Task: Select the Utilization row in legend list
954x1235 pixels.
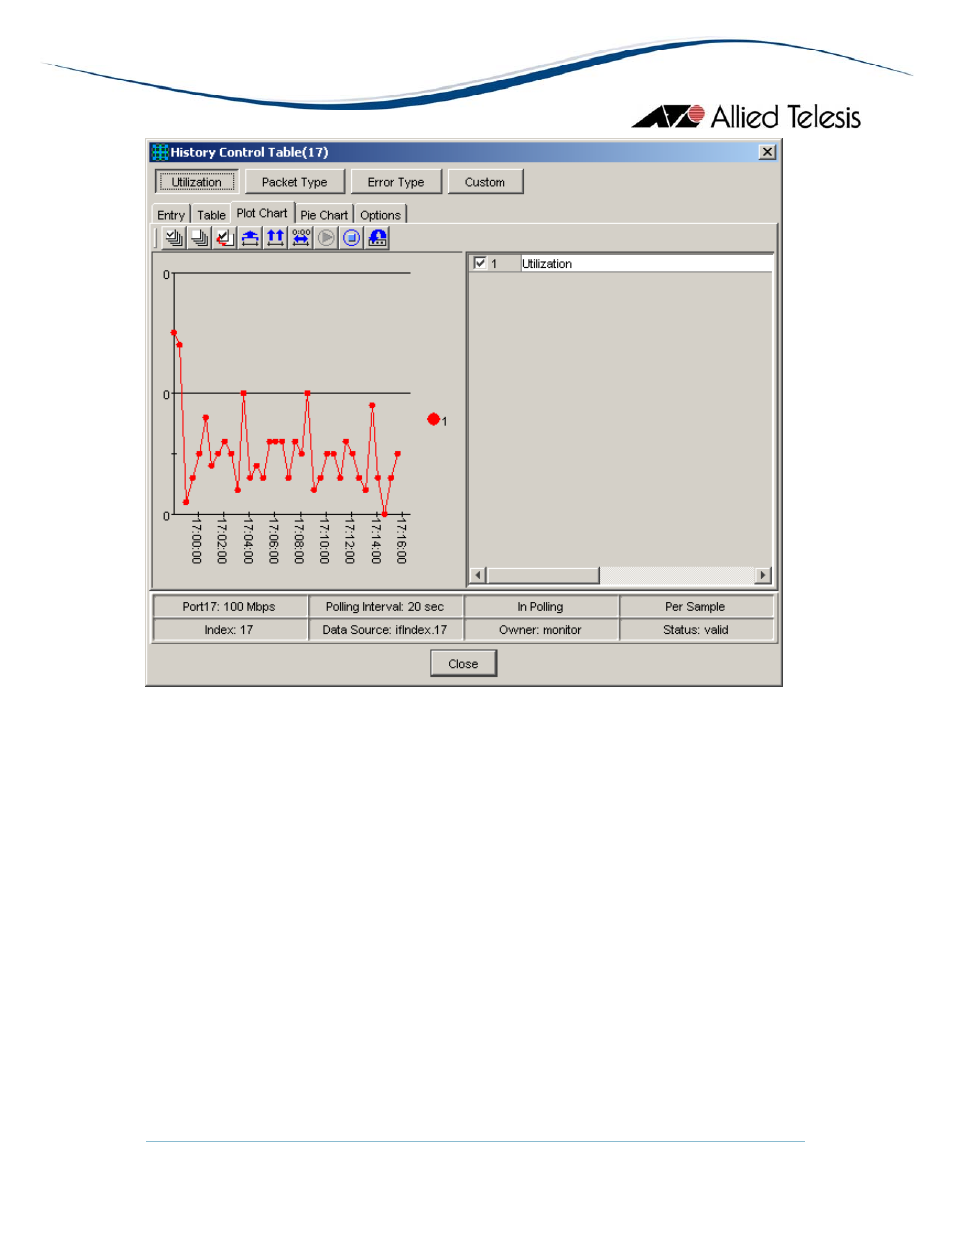Action: (621, 263)
